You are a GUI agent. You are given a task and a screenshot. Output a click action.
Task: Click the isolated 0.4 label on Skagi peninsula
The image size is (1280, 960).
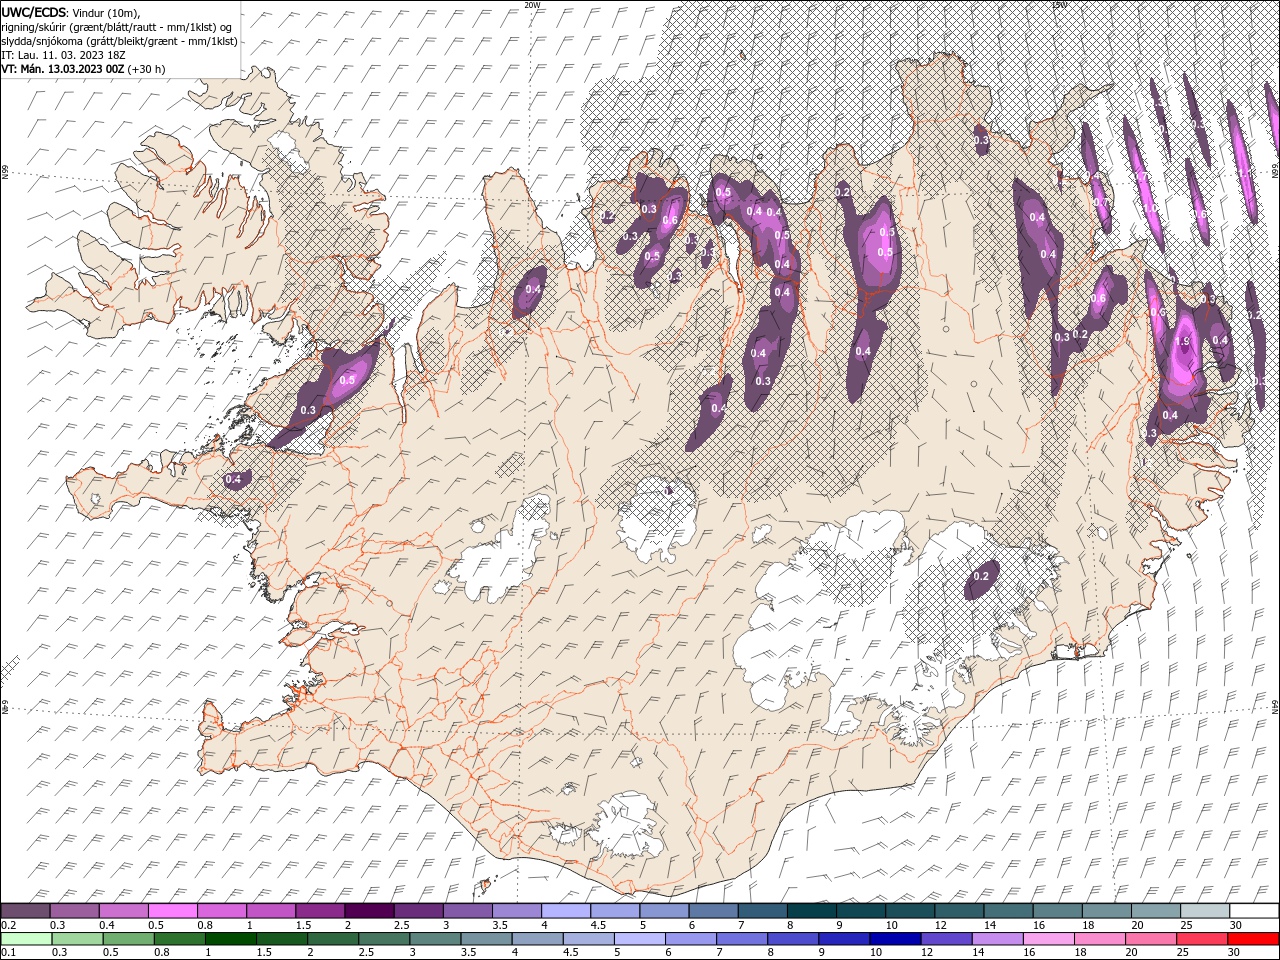[x=533, y=290]
